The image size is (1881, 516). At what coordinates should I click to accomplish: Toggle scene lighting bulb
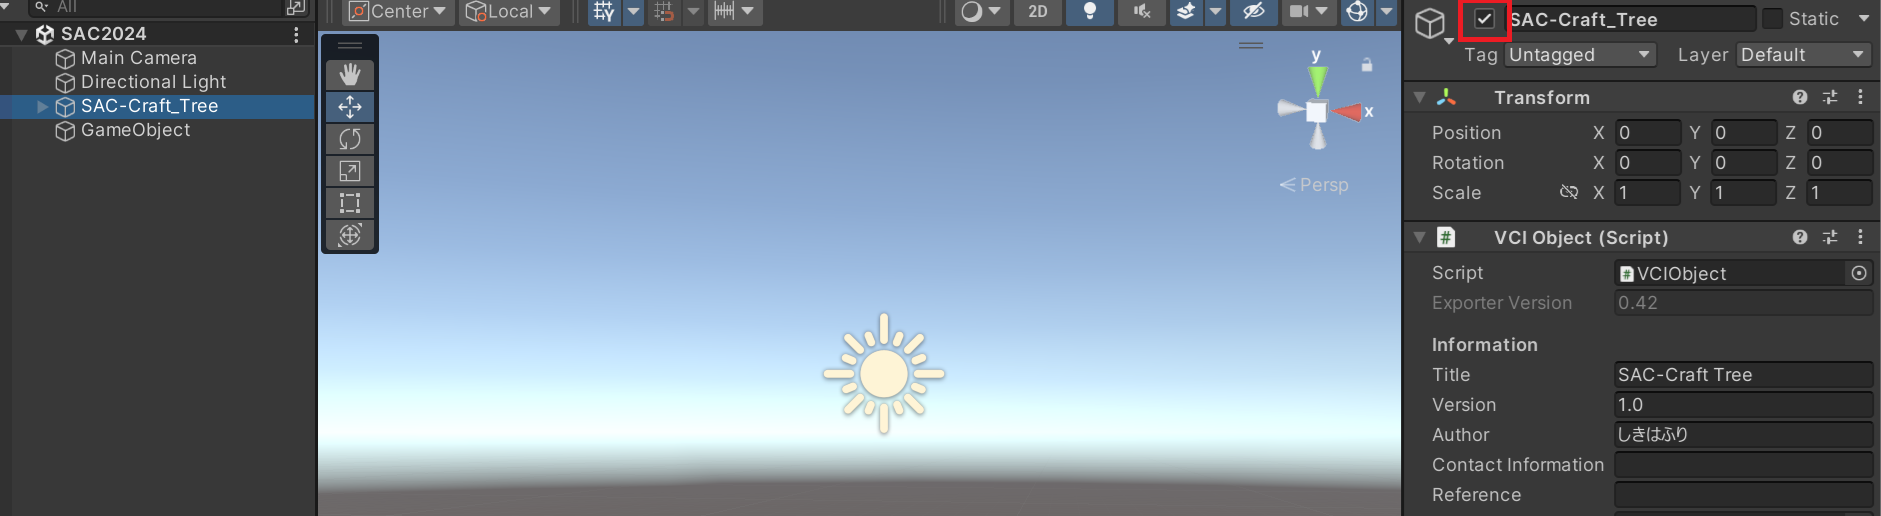point(1090,12)
